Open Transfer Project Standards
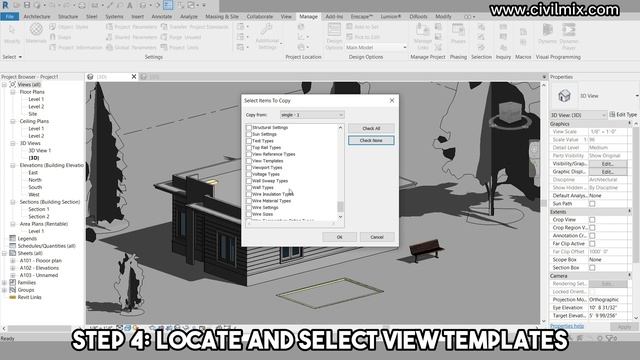Screen dimensions: 640x360 tap(194, 27)
